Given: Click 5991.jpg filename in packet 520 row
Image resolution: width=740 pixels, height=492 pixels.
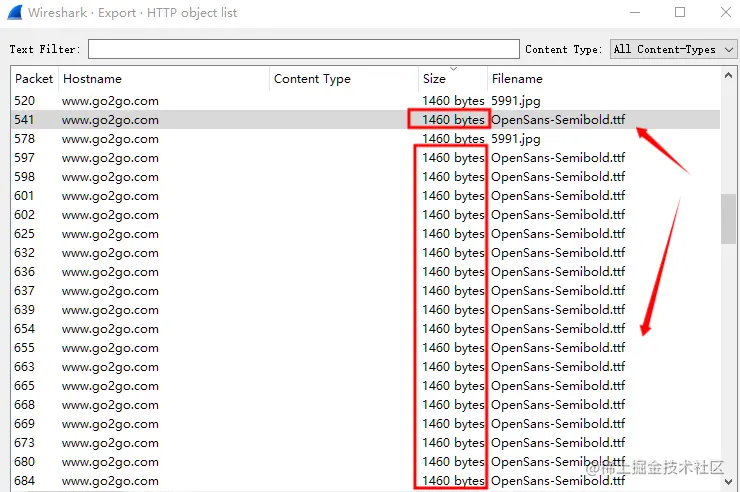Looking at the screenshot, I should click(x=516, y=101).
